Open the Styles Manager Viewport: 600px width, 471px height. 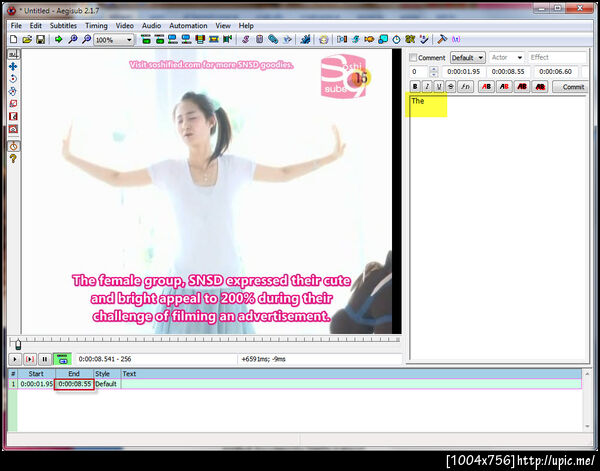246,39
